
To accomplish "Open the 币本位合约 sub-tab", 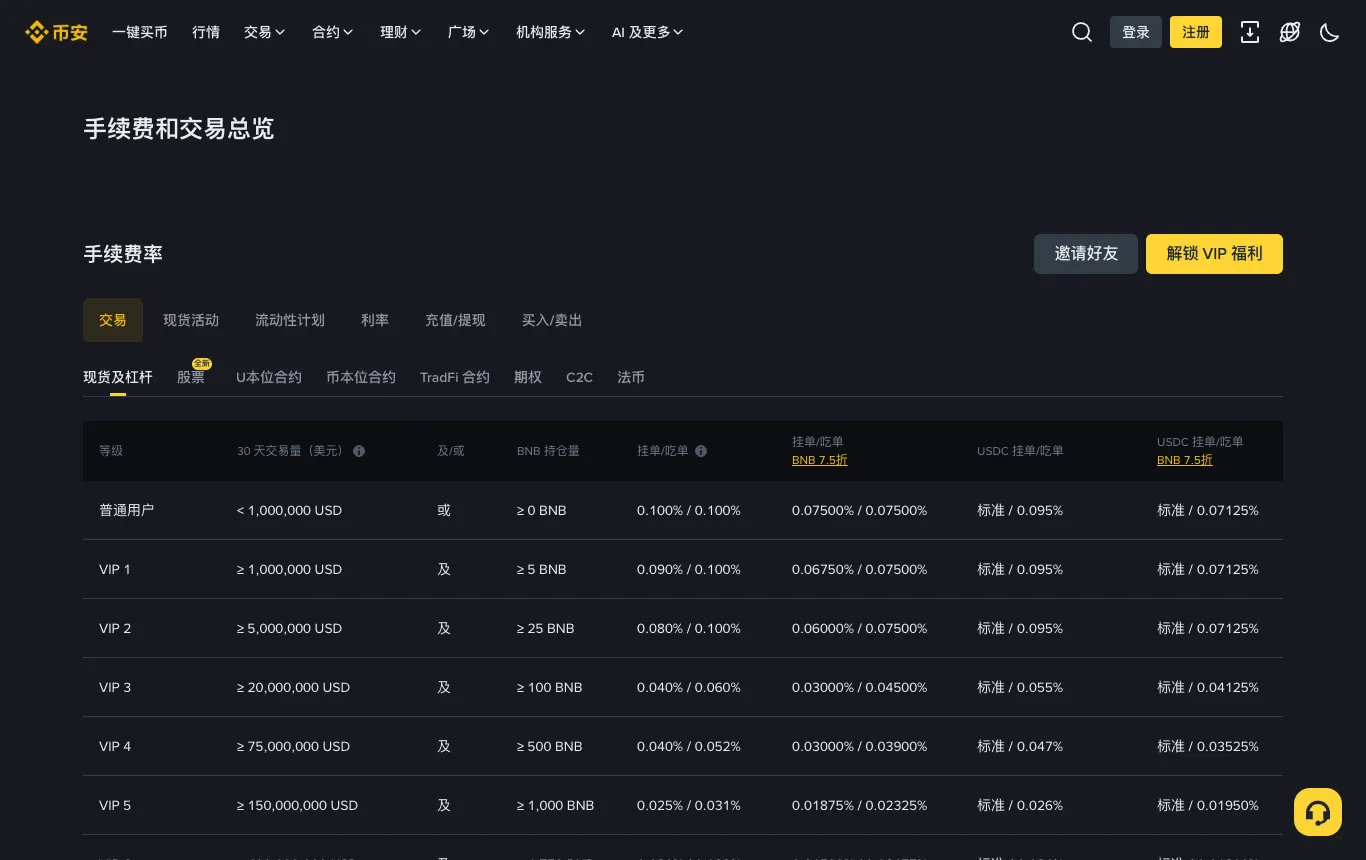I will [361, 377].
